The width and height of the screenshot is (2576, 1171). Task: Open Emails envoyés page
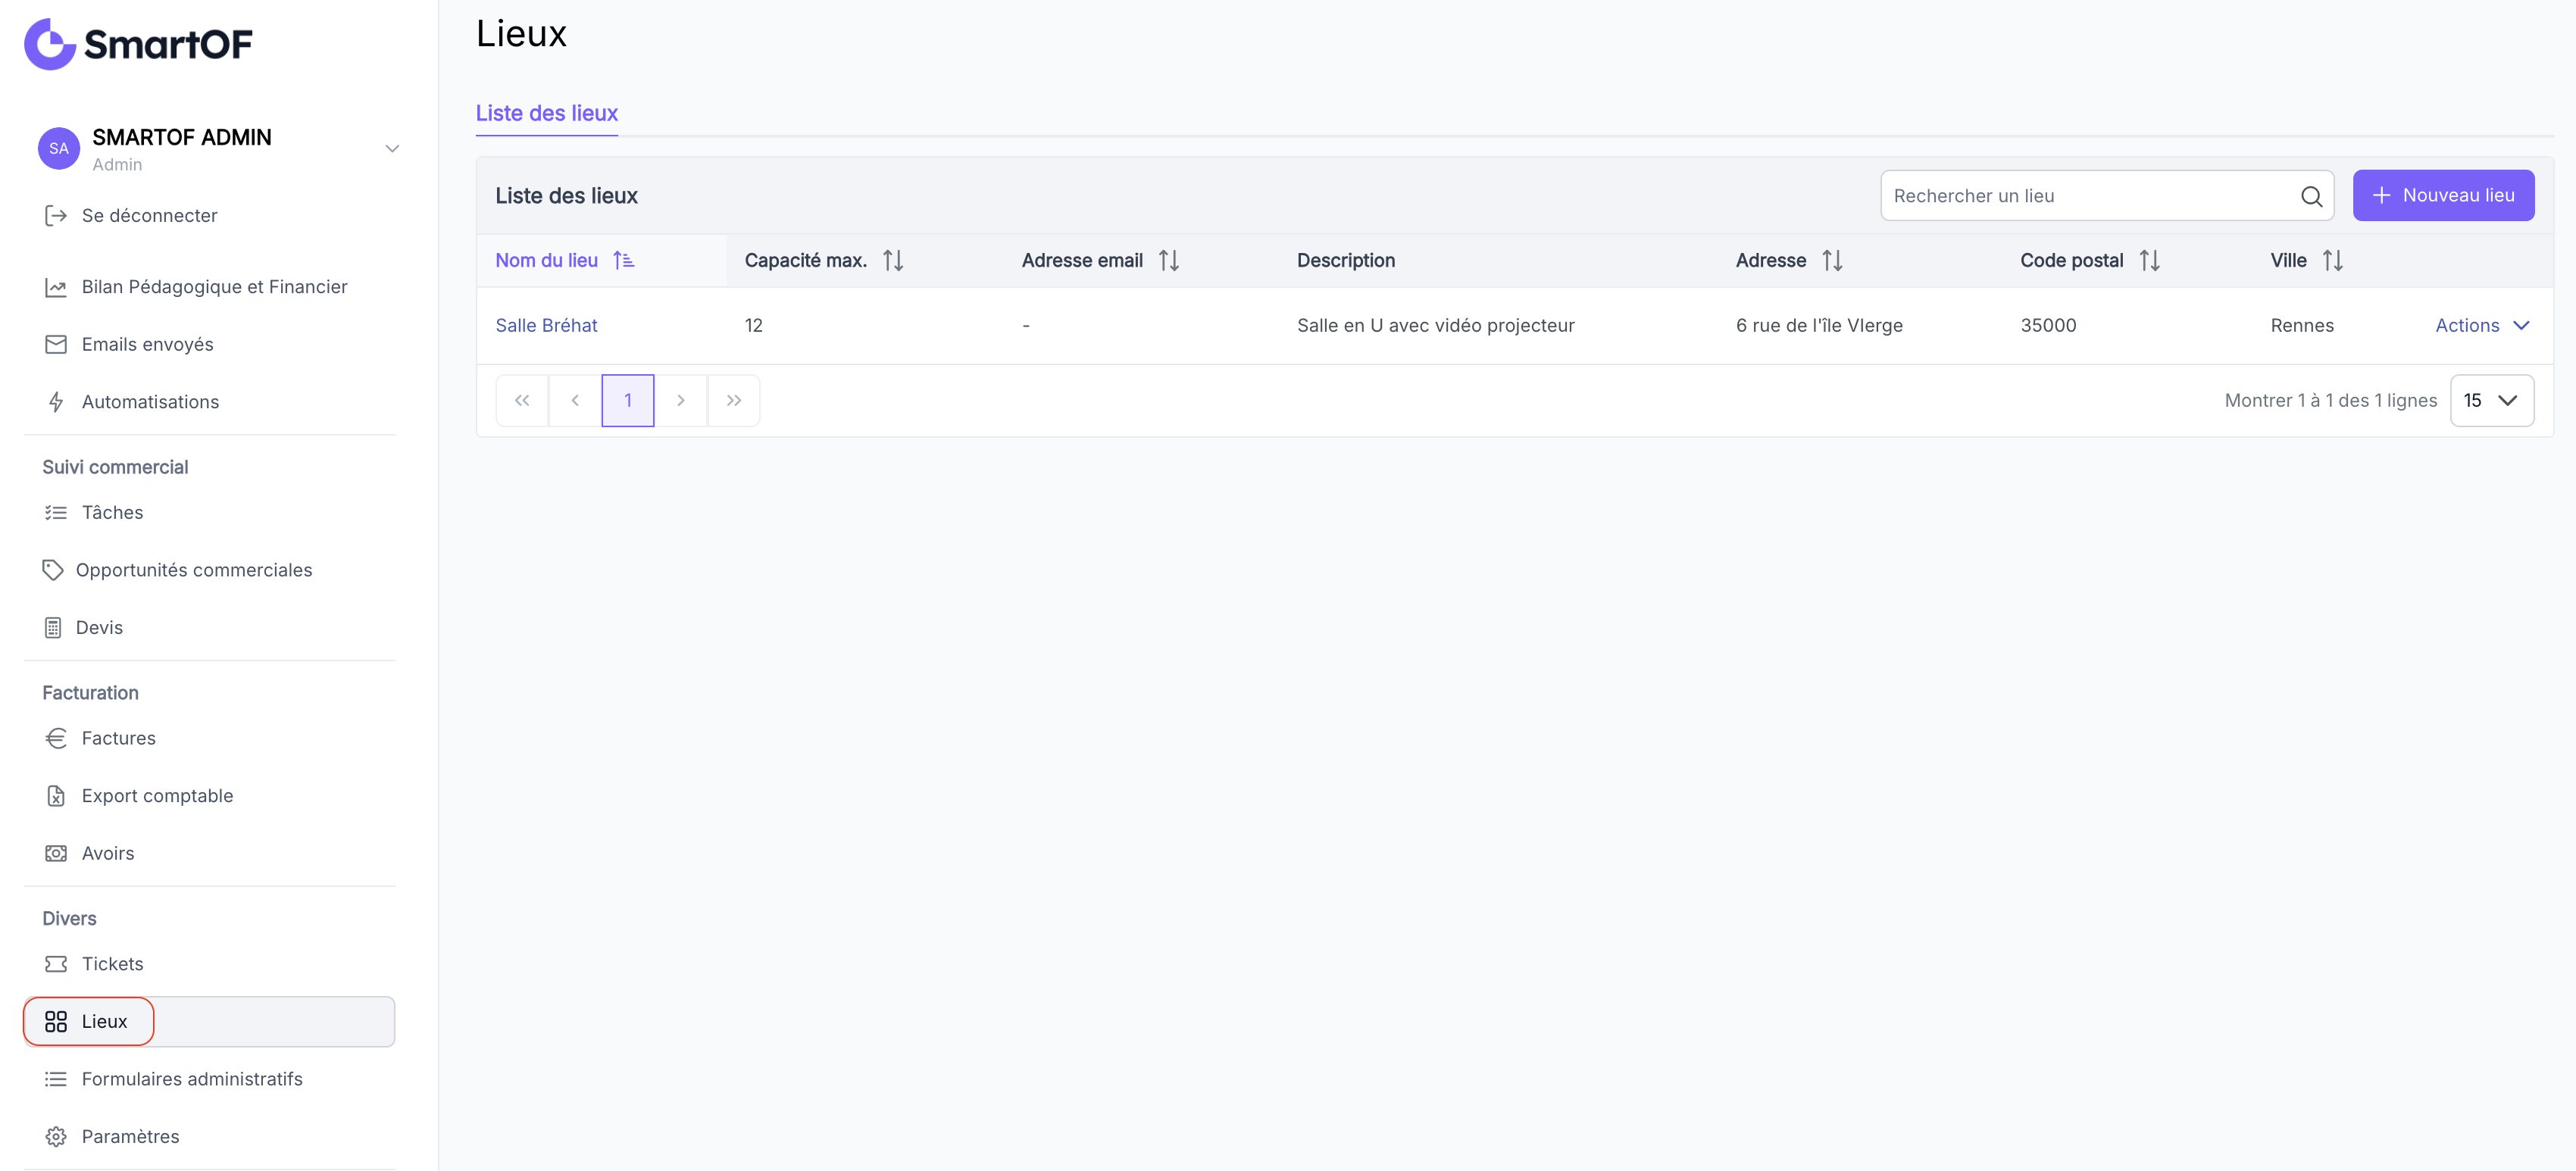click(147, 345)
